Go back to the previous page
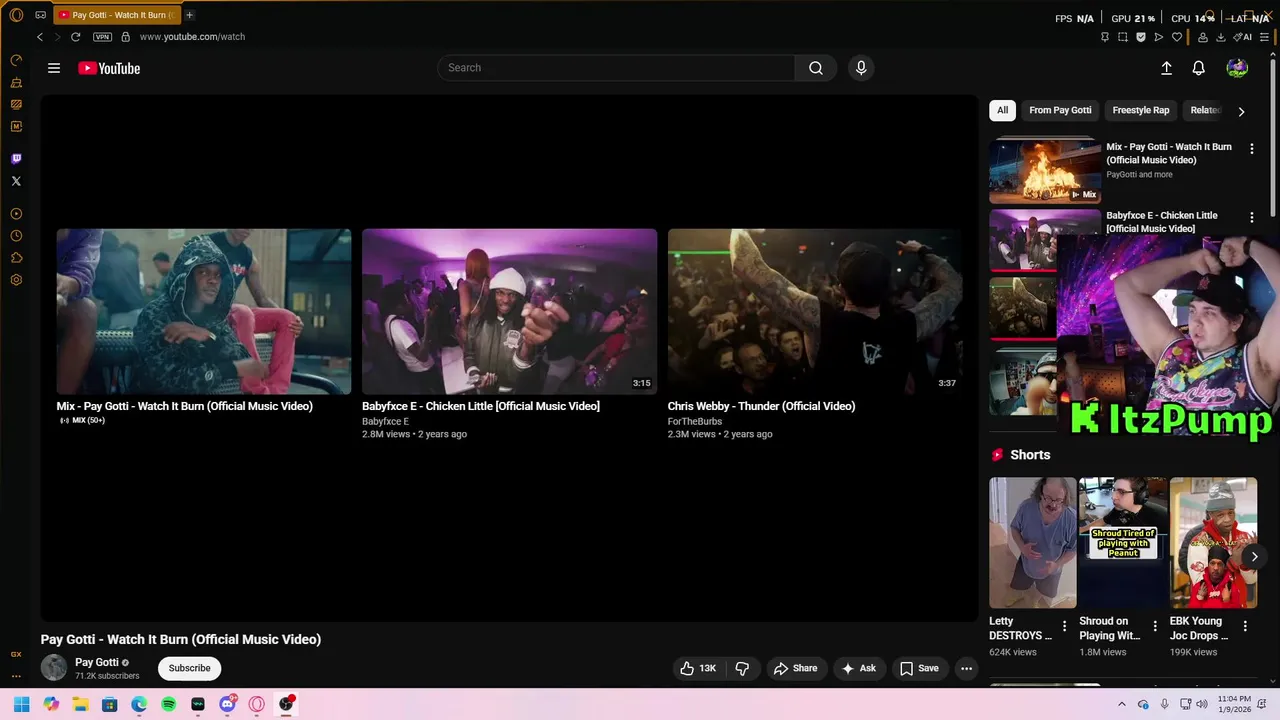1280x720 pixels. pos(40,37)
